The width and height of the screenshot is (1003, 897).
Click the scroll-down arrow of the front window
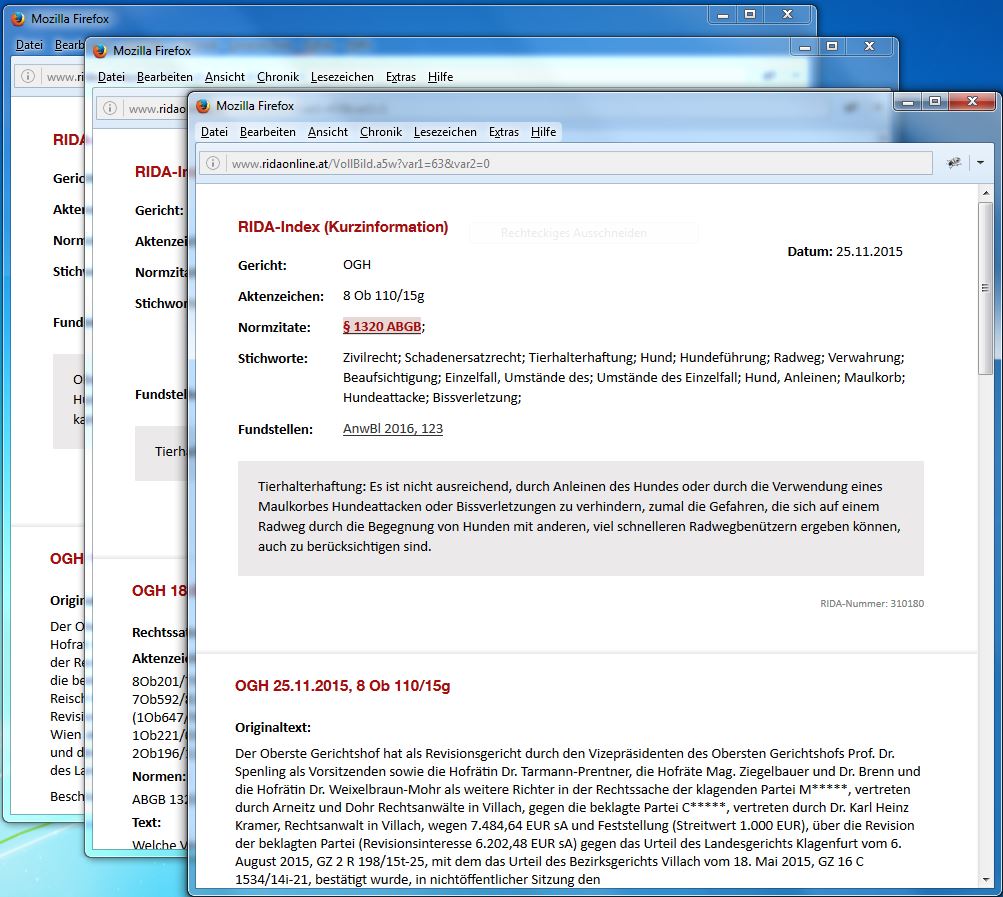pyautogui.click(x=985, y=880)
